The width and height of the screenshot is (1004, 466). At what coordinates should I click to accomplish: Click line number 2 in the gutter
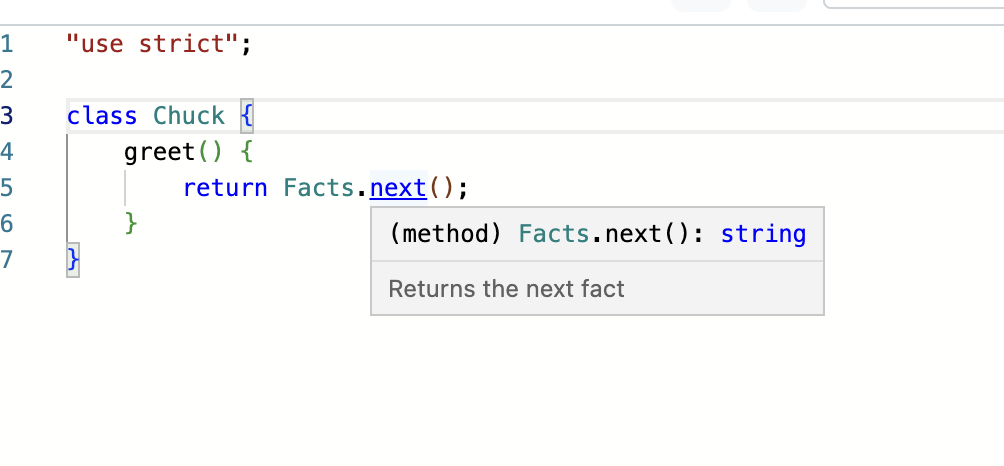pos(8,80)
